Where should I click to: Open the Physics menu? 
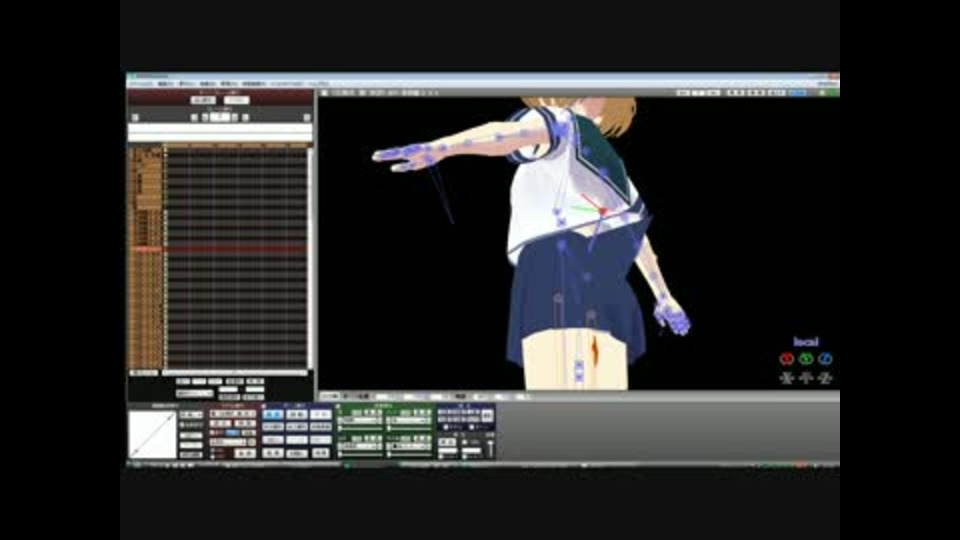[253, 84]
